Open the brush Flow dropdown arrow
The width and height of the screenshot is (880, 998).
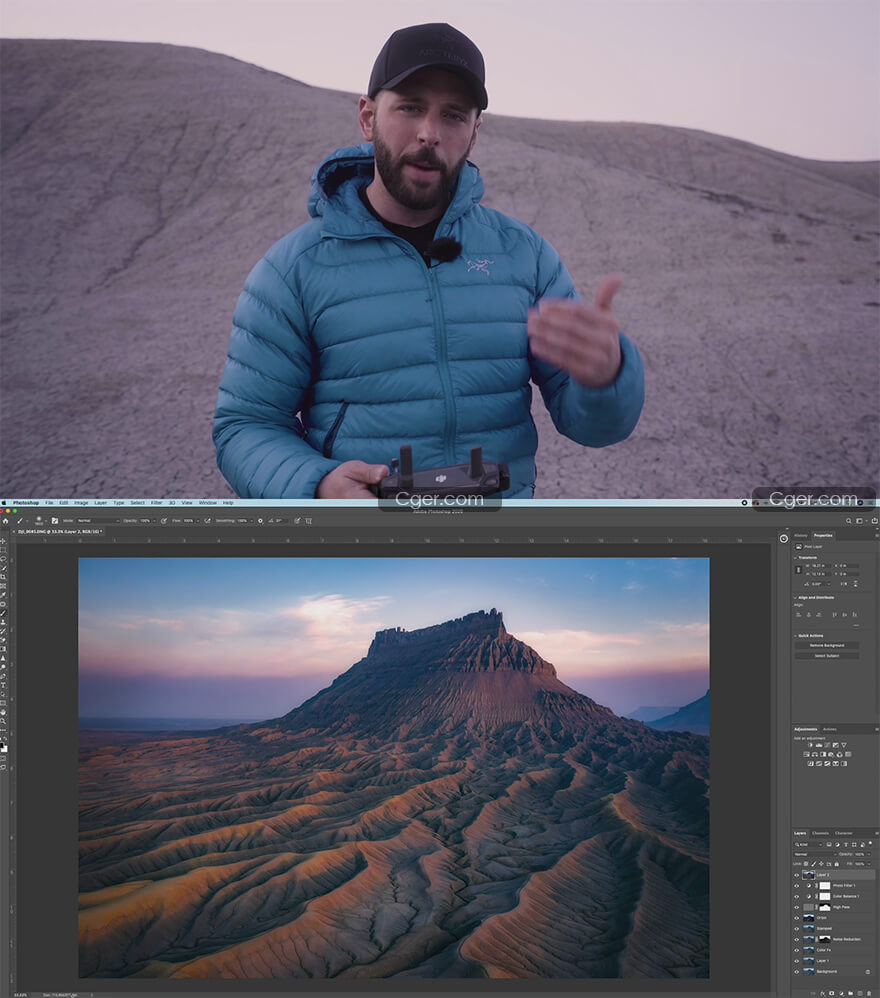tap(198, 521)
